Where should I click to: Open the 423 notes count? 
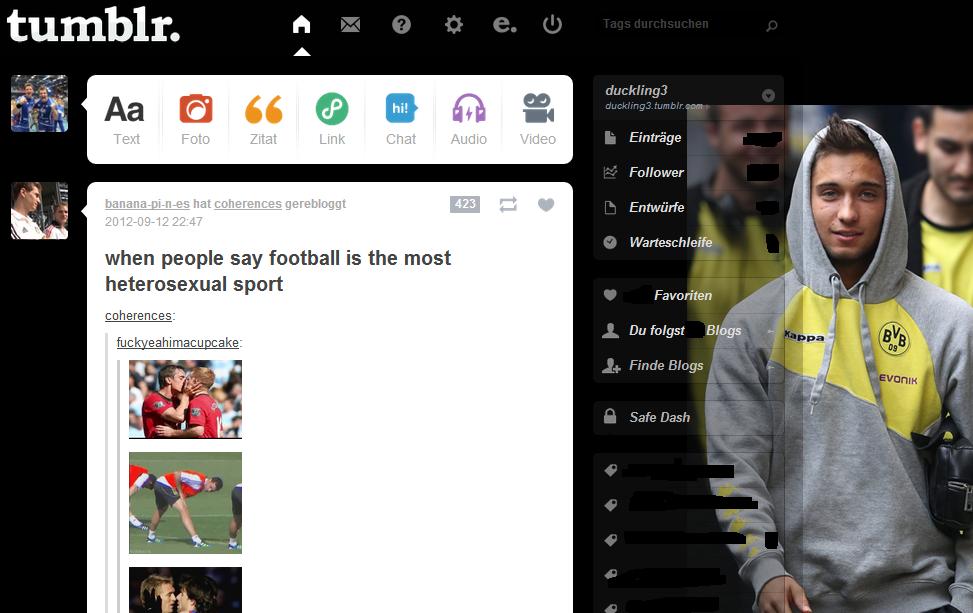[x=465, y=204]
